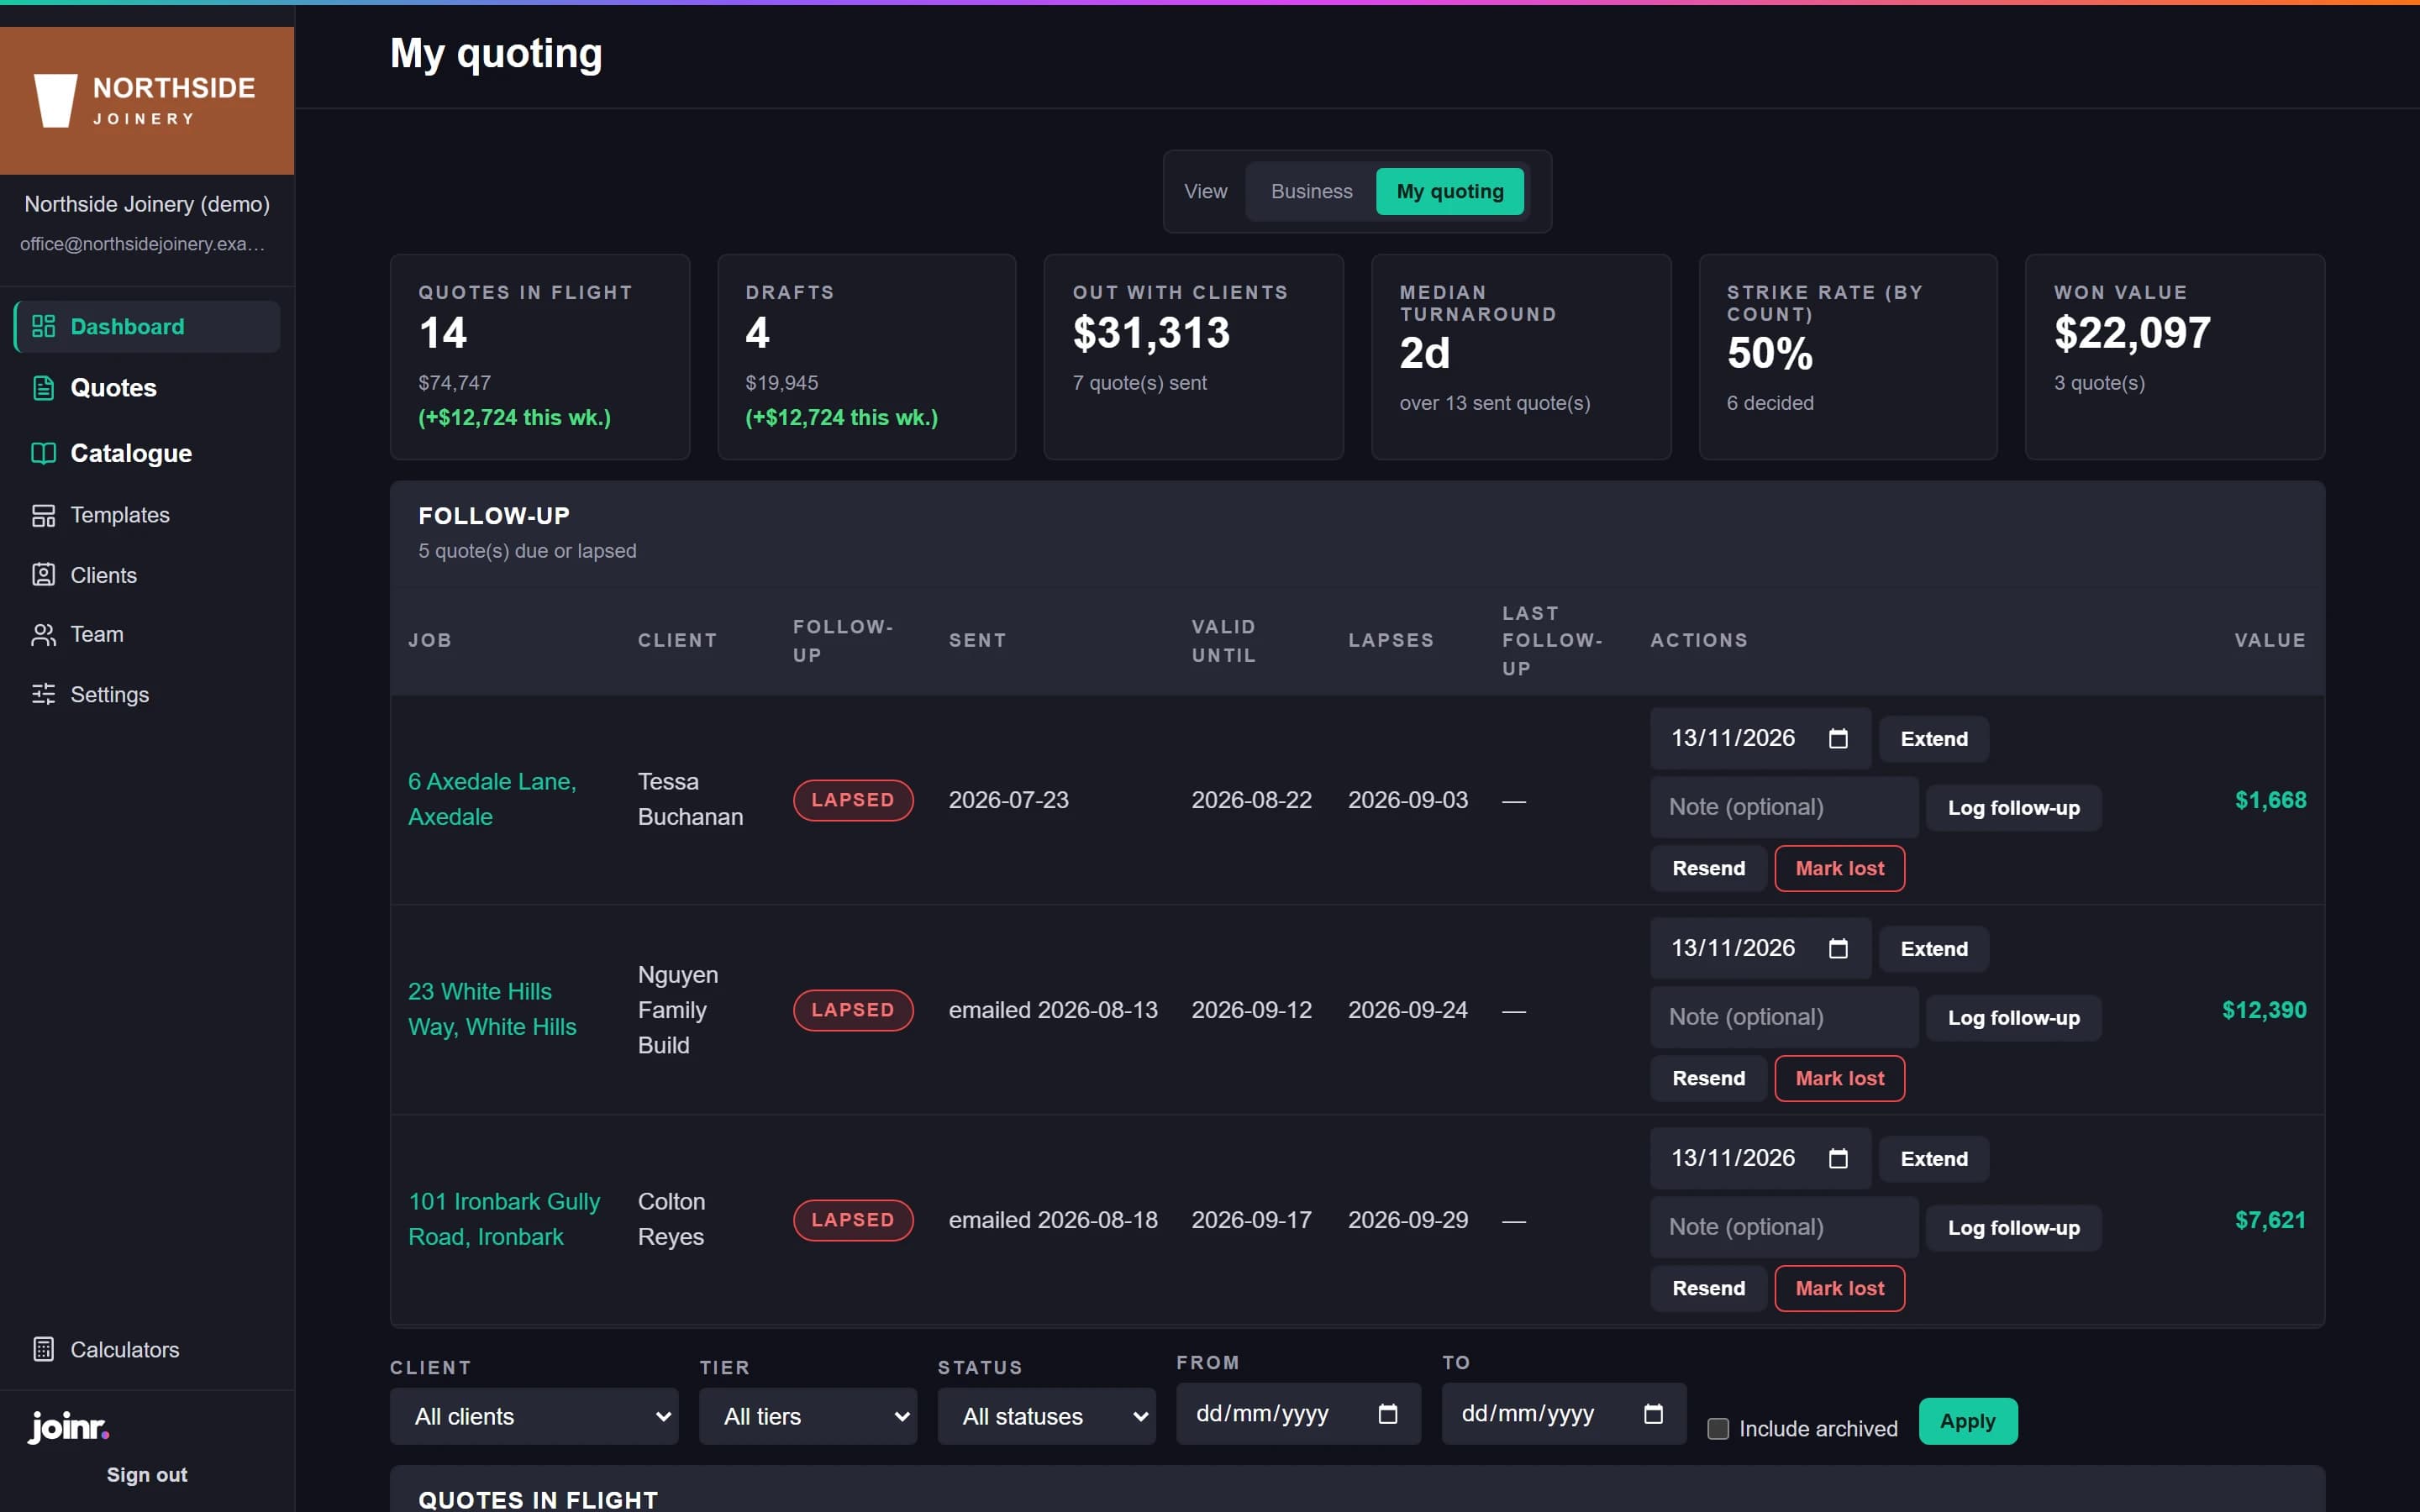Click Apply filter button
This screenshot has height=1512, width=2420.
pos(1967,1421)
